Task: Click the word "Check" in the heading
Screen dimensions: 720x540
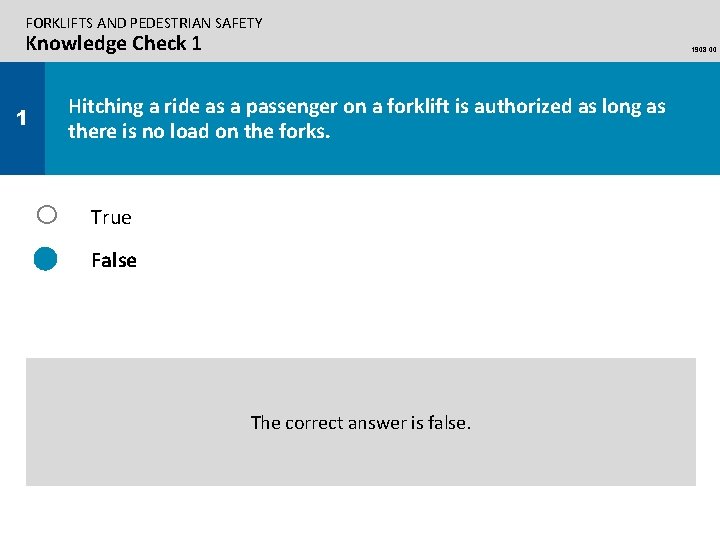Action: click(159, 43)
